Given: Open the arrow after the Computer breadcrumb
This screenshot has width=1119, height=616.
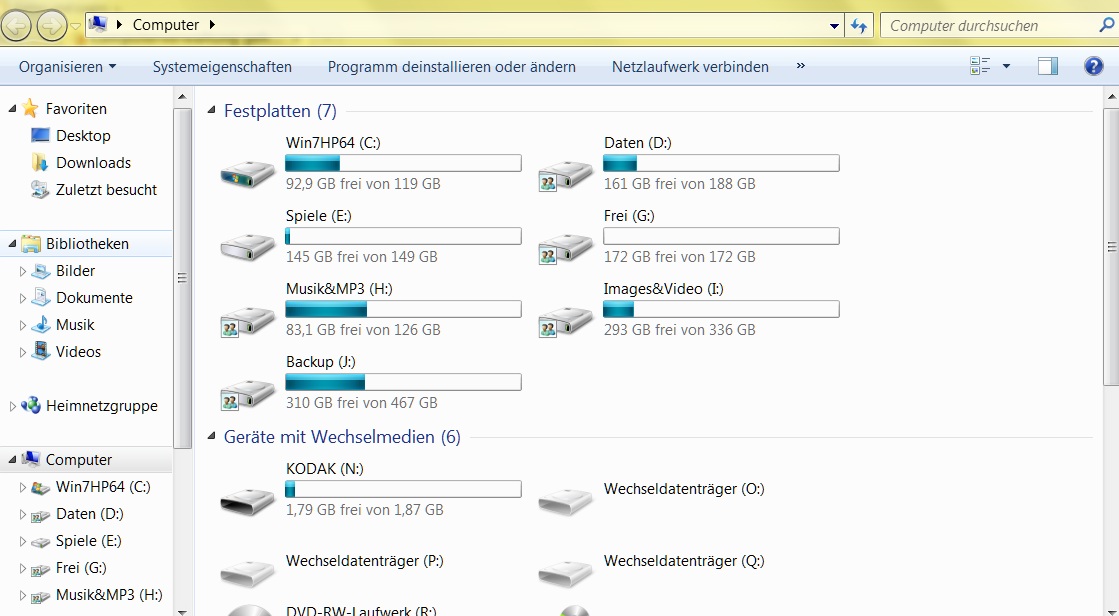Looking at the screenshot, I should (212, 25).
